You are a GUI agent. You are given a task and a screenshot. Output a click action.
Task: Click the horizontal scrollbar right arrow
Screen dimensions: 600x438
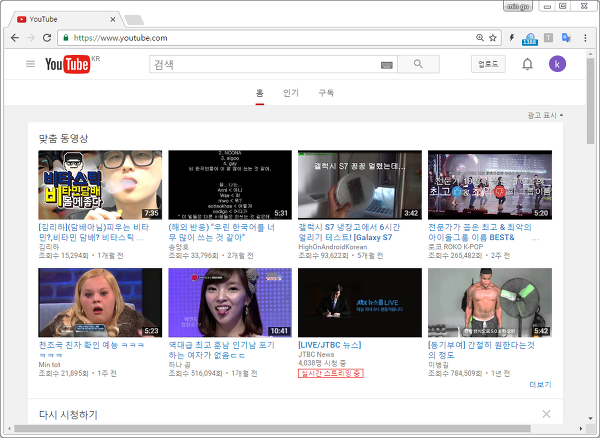point(581,428)
